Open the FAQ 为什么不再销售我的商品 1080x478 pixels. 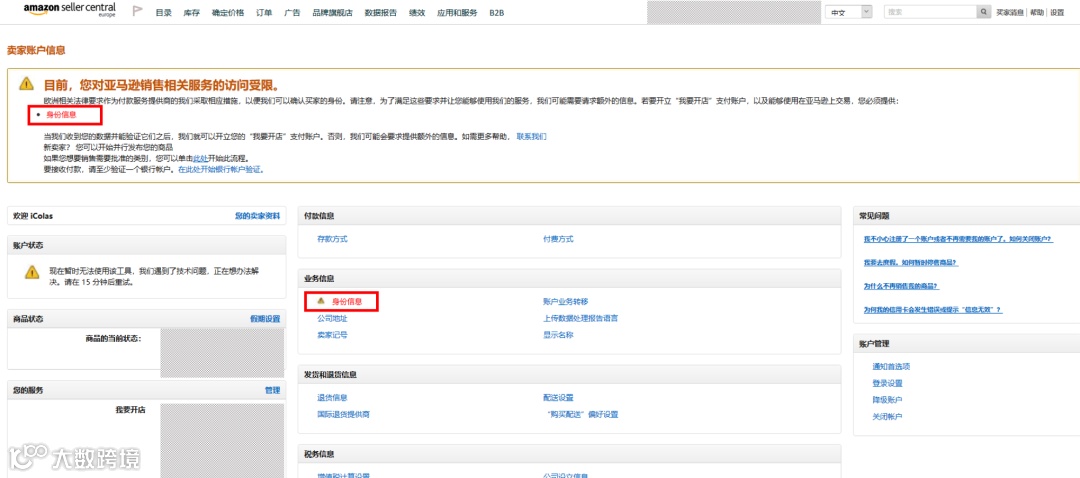902,286
